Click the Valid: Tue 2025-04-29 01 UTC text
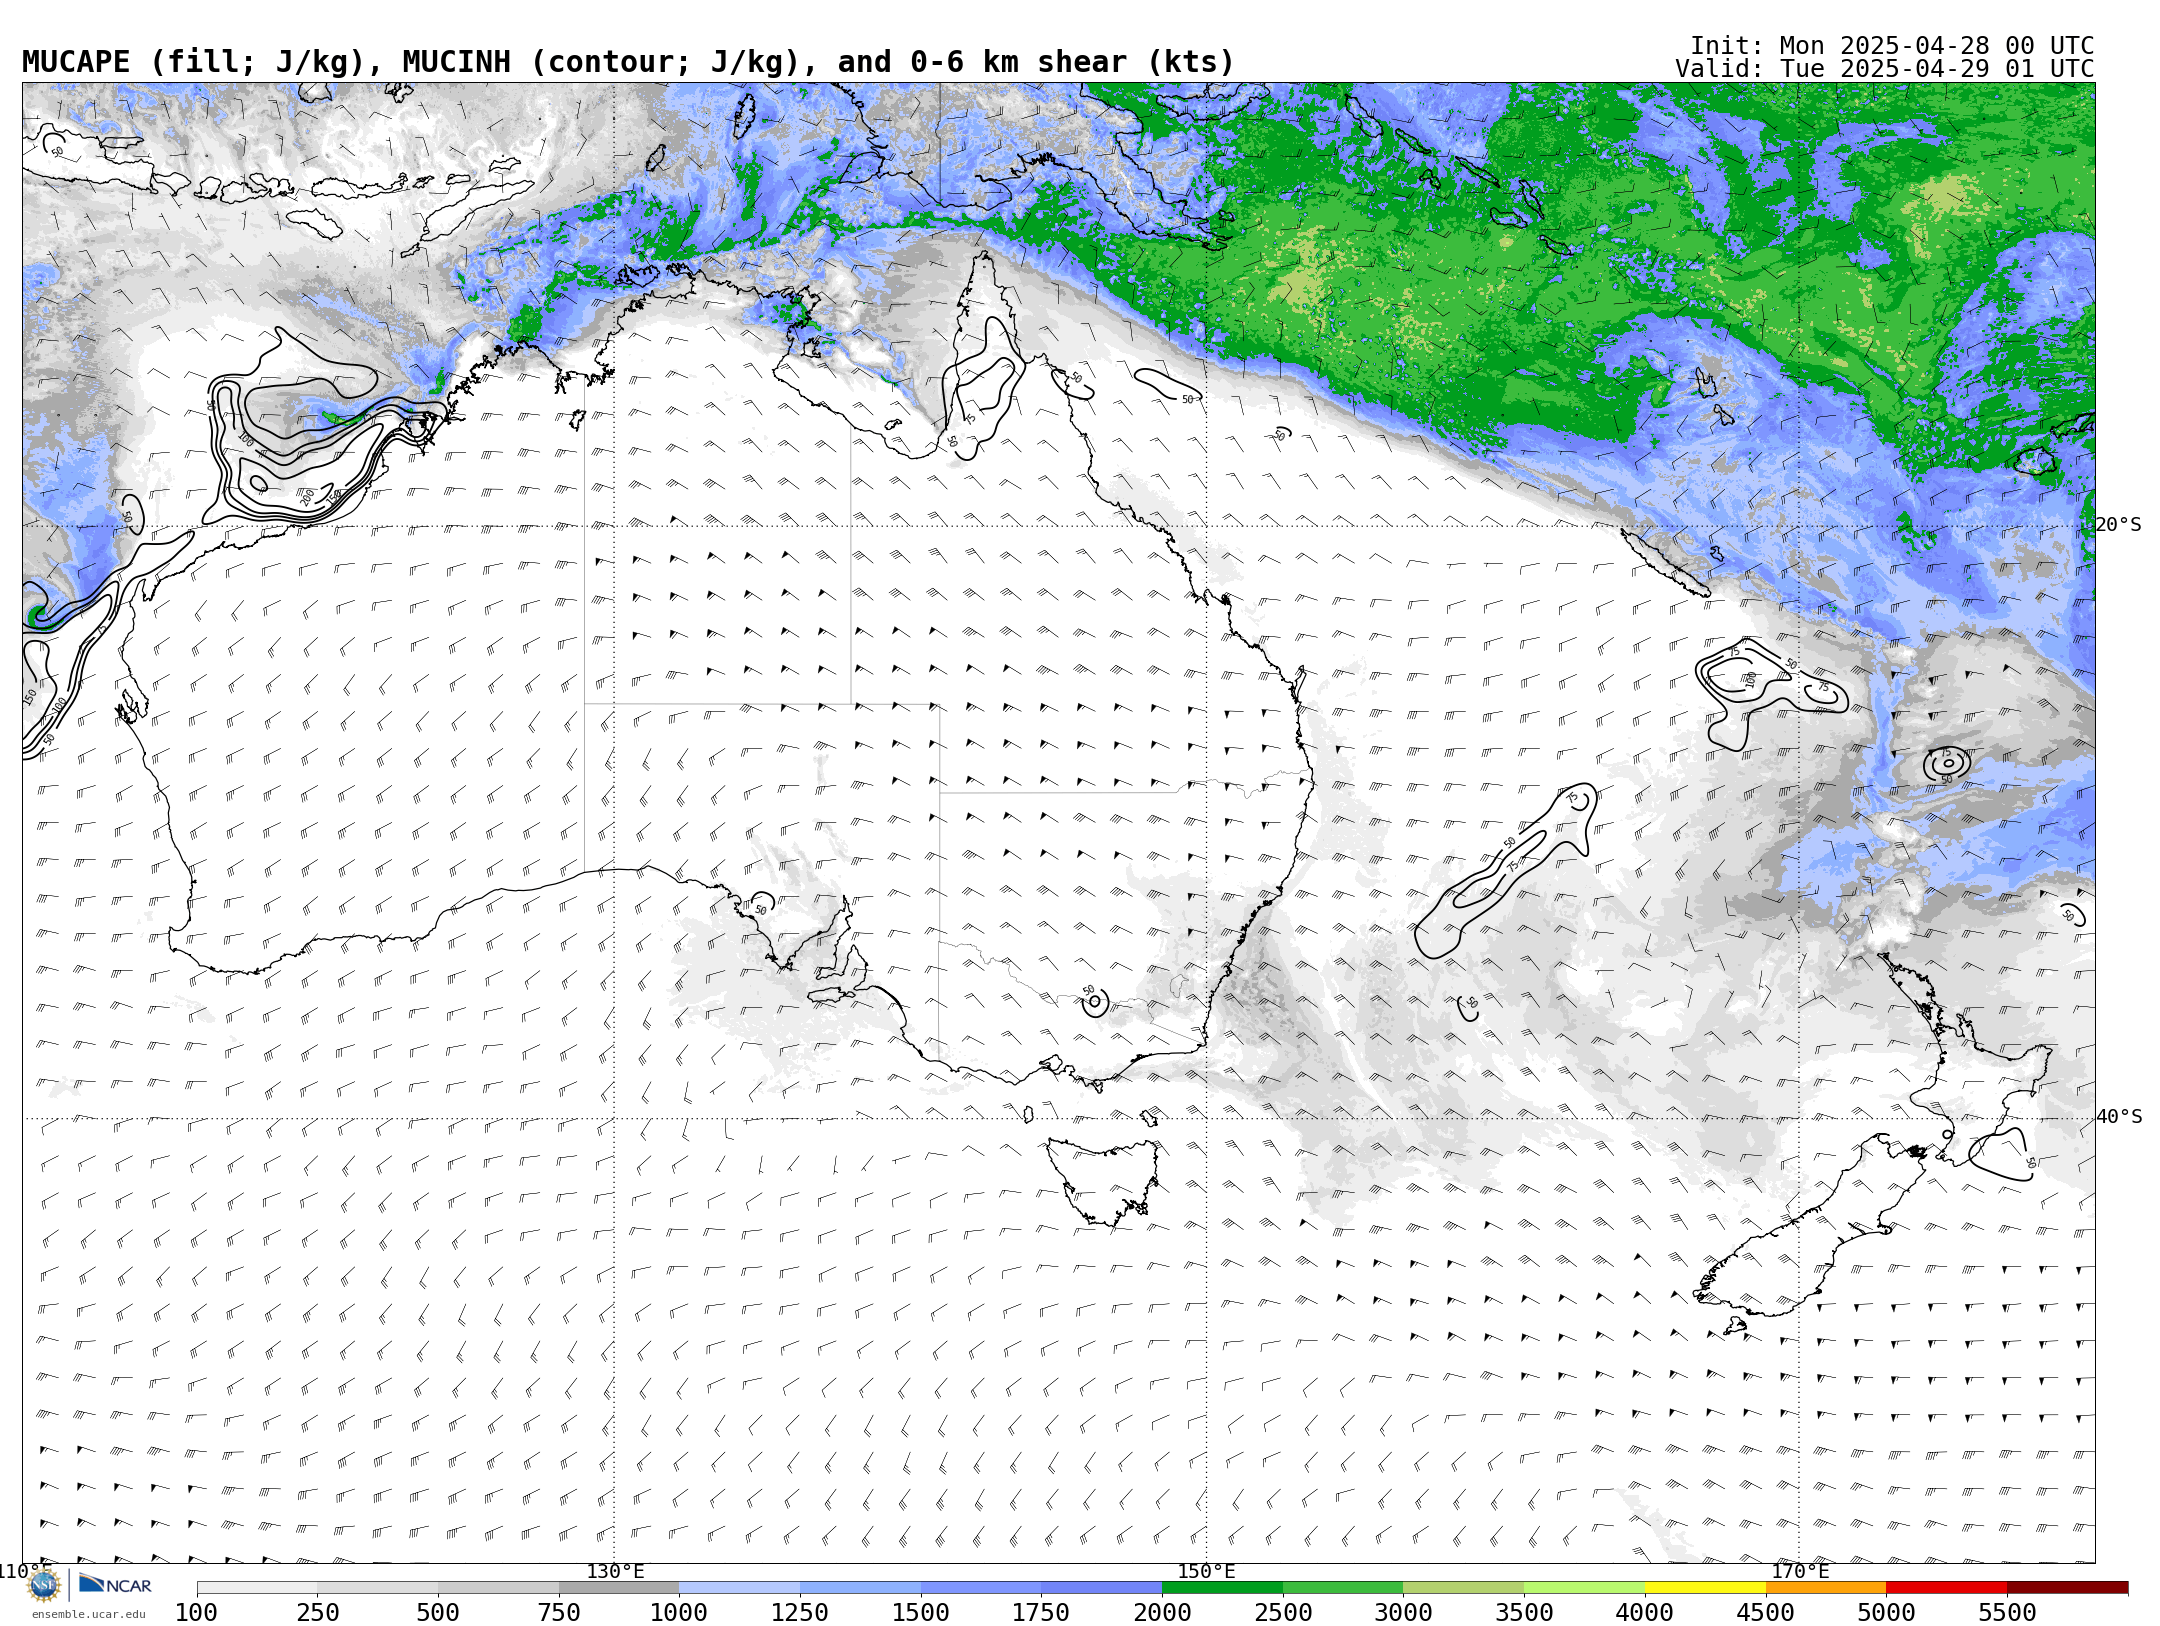2160x1626 pixels. 1884,69
